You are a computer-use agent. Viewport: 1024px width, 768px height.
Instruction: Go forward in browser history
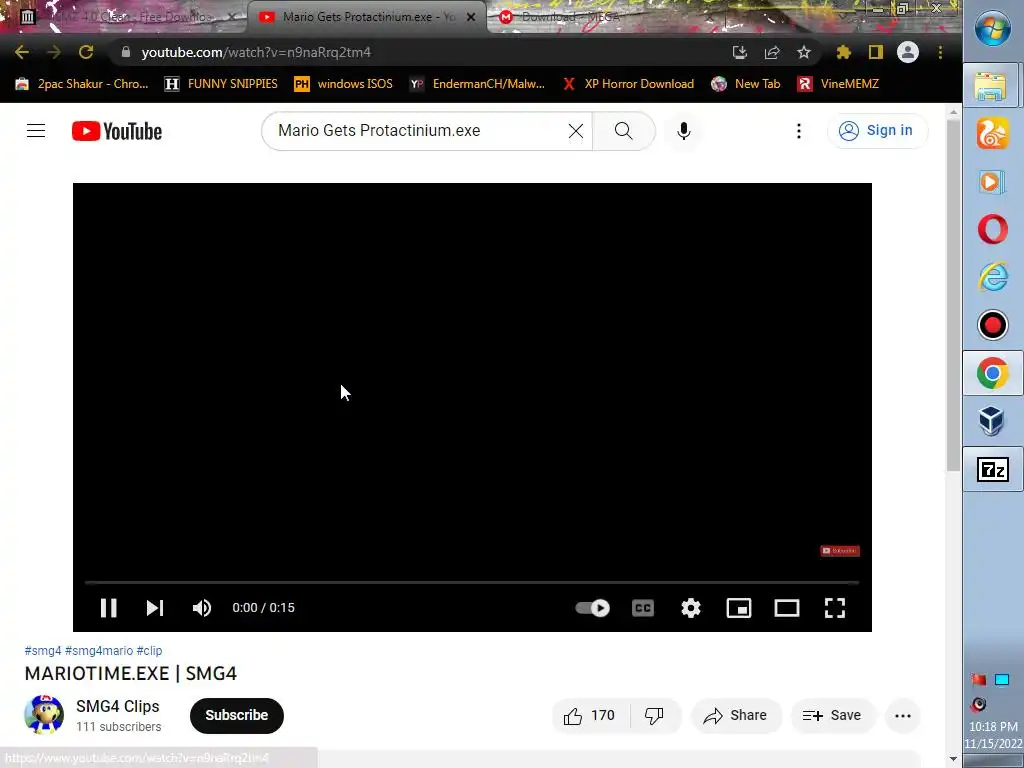(x=54, y=52)
